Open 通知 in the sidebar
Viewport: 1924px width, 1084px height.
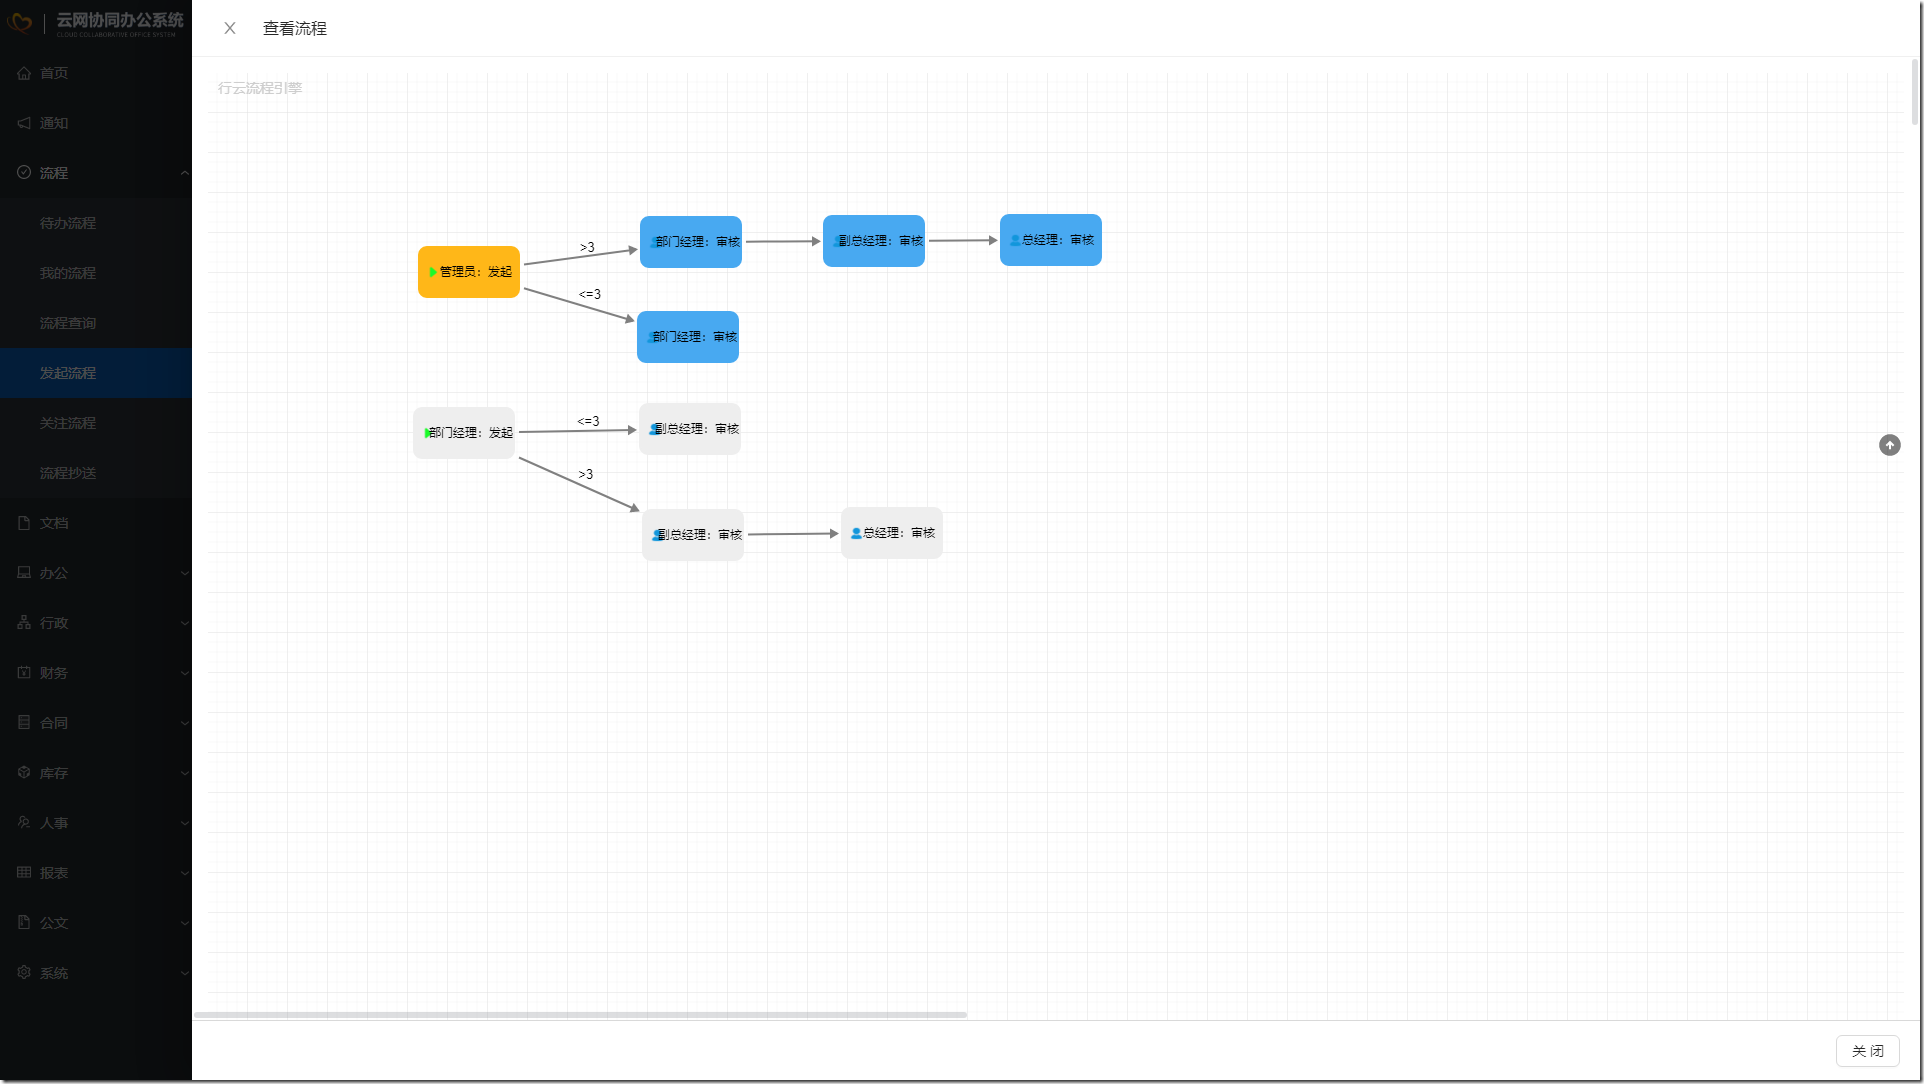[96, 123]
